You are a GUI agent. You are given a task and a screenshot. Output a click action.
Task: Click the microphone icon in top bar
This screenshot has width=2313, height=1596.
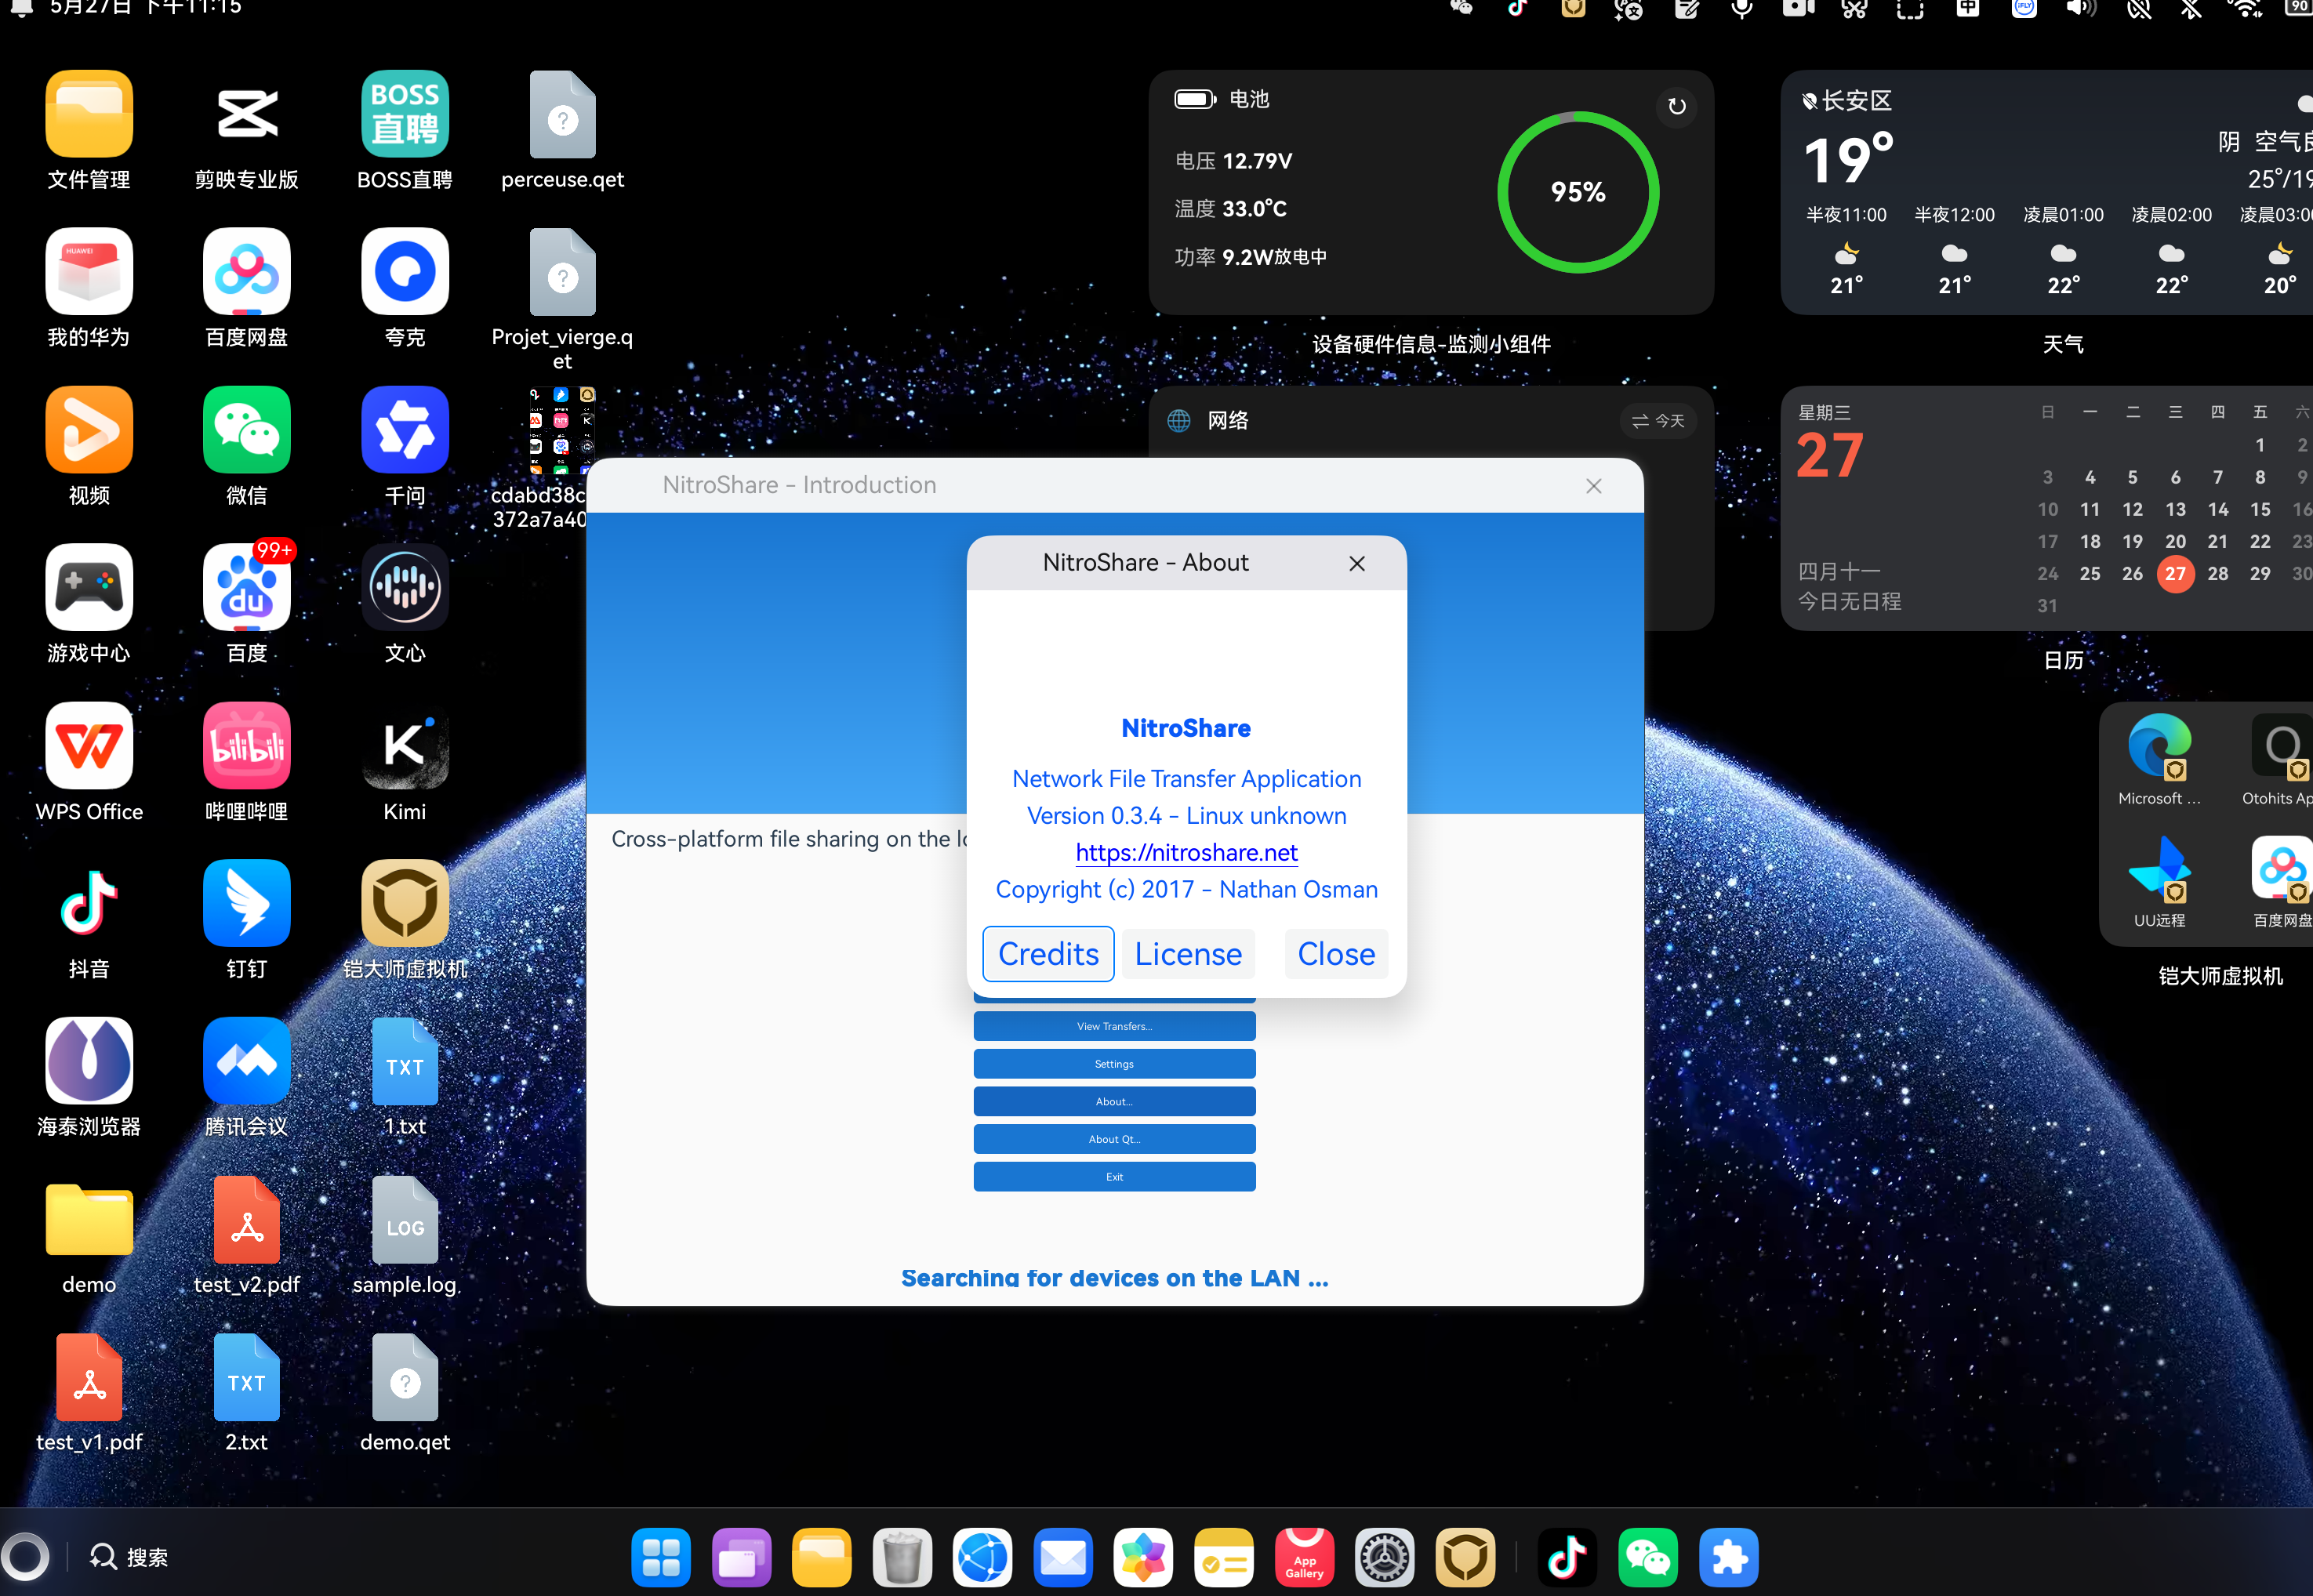(1742, 9)
